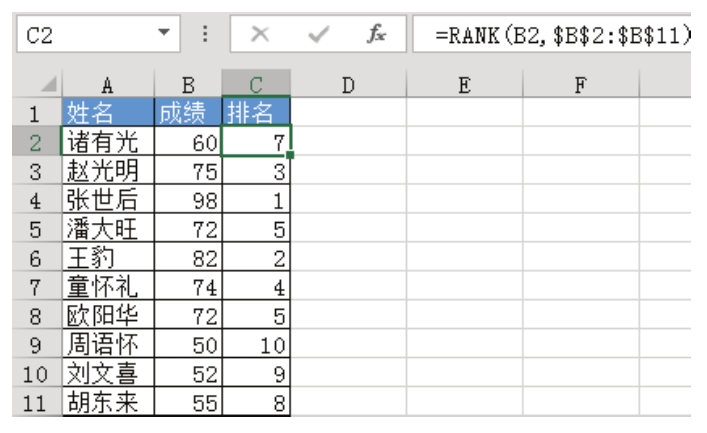Expand the Name Box dropdown arrow
This screenshot has height=433, width=707.
[x=164, y=36]
